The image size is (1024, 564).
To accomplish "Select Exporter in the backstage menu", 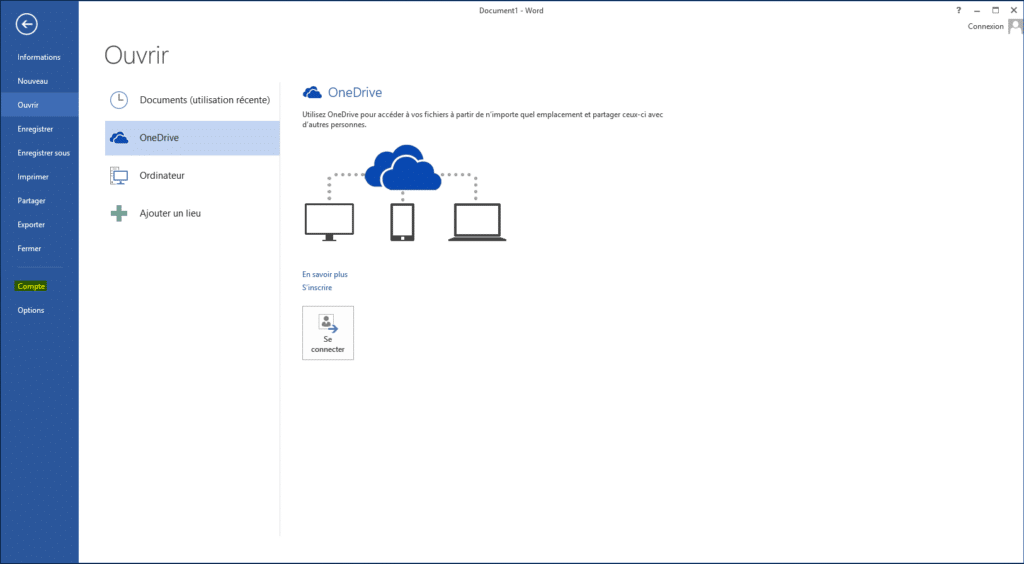I will (x=31, y=225).
